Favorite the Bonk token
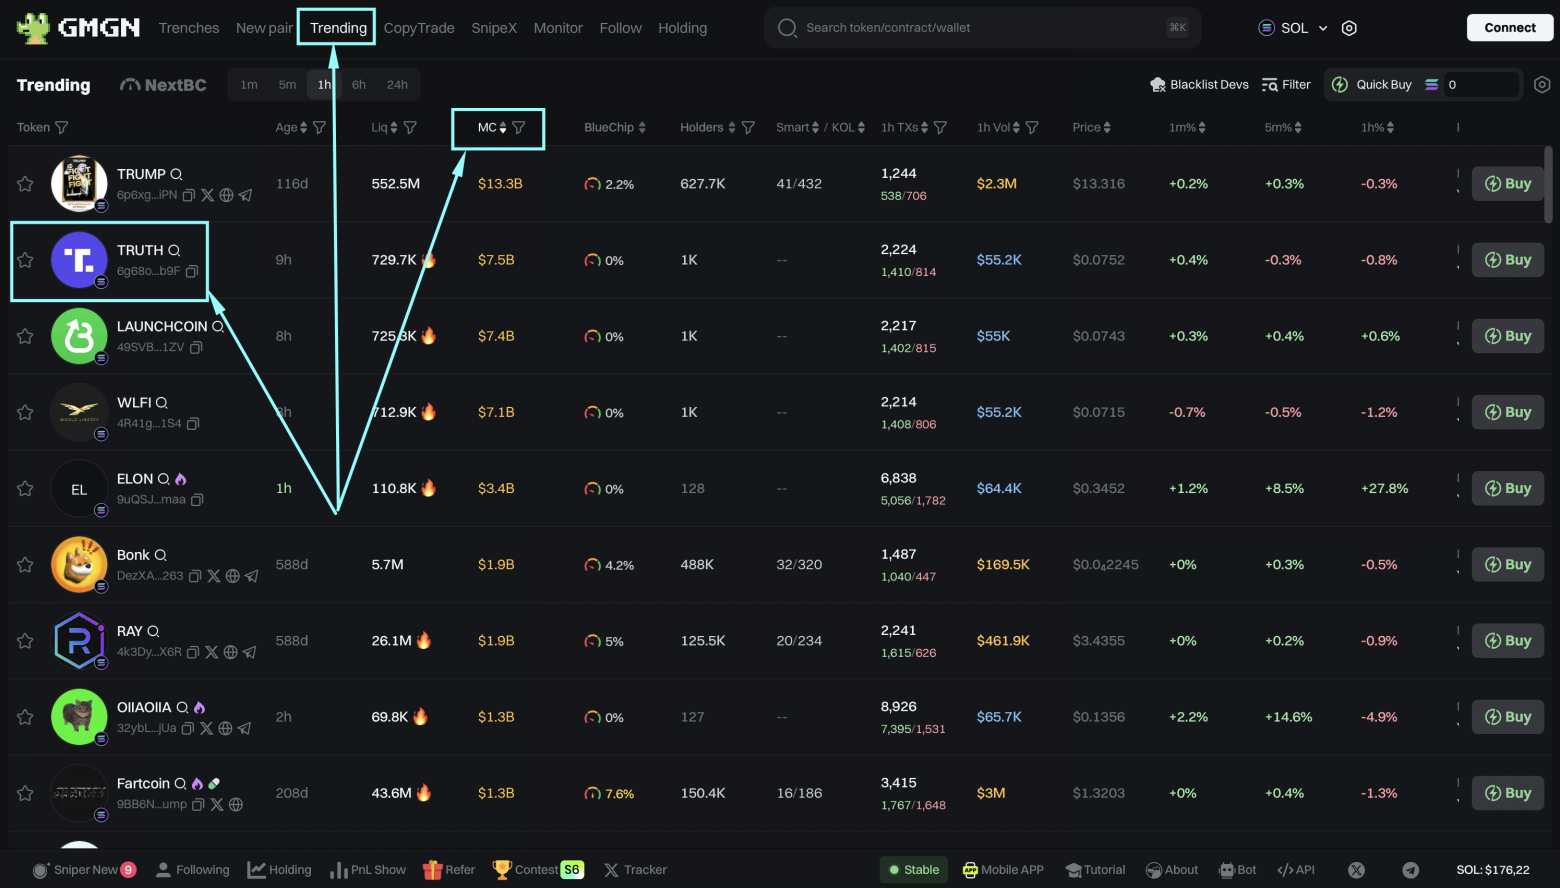Viewport: 1560px width, 888px height. tap(25, 564)
